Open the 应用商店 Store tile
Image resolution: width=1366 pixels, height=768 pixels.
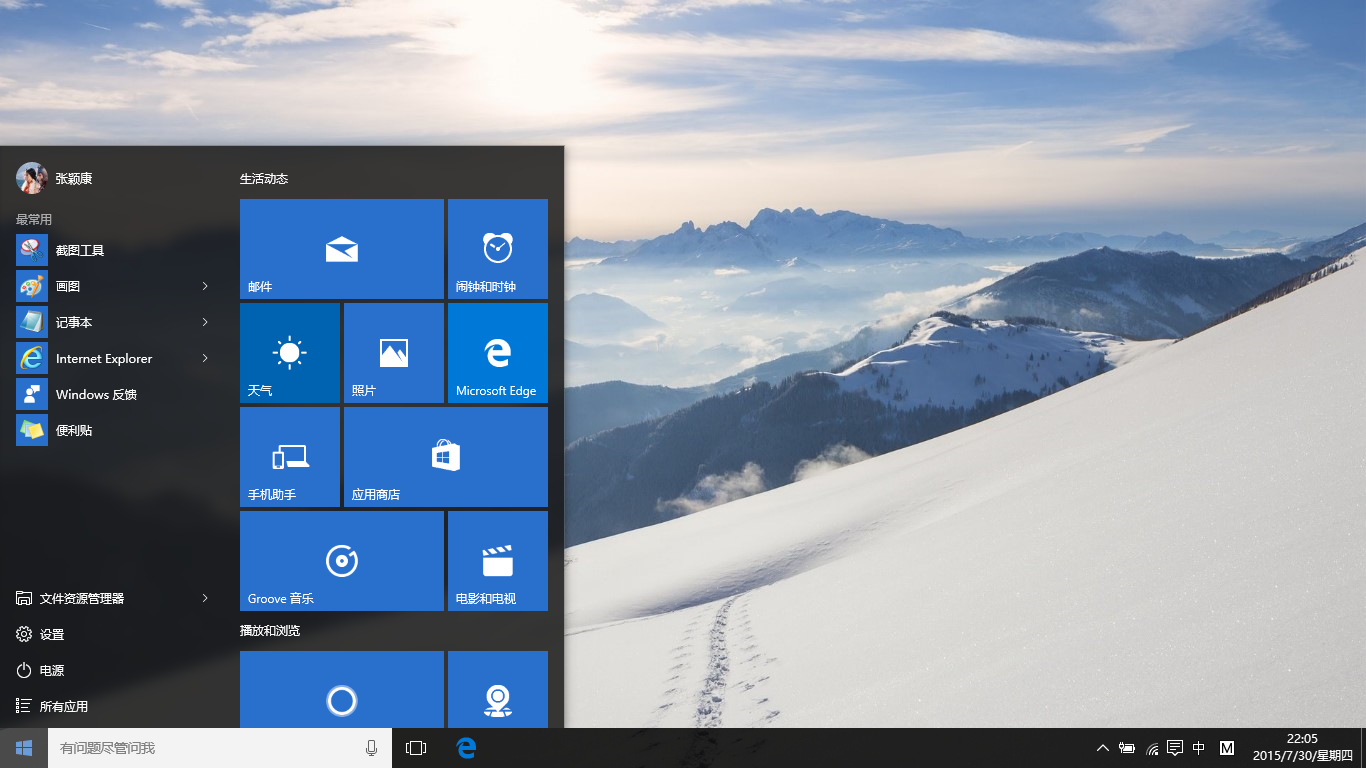point(446,457)
